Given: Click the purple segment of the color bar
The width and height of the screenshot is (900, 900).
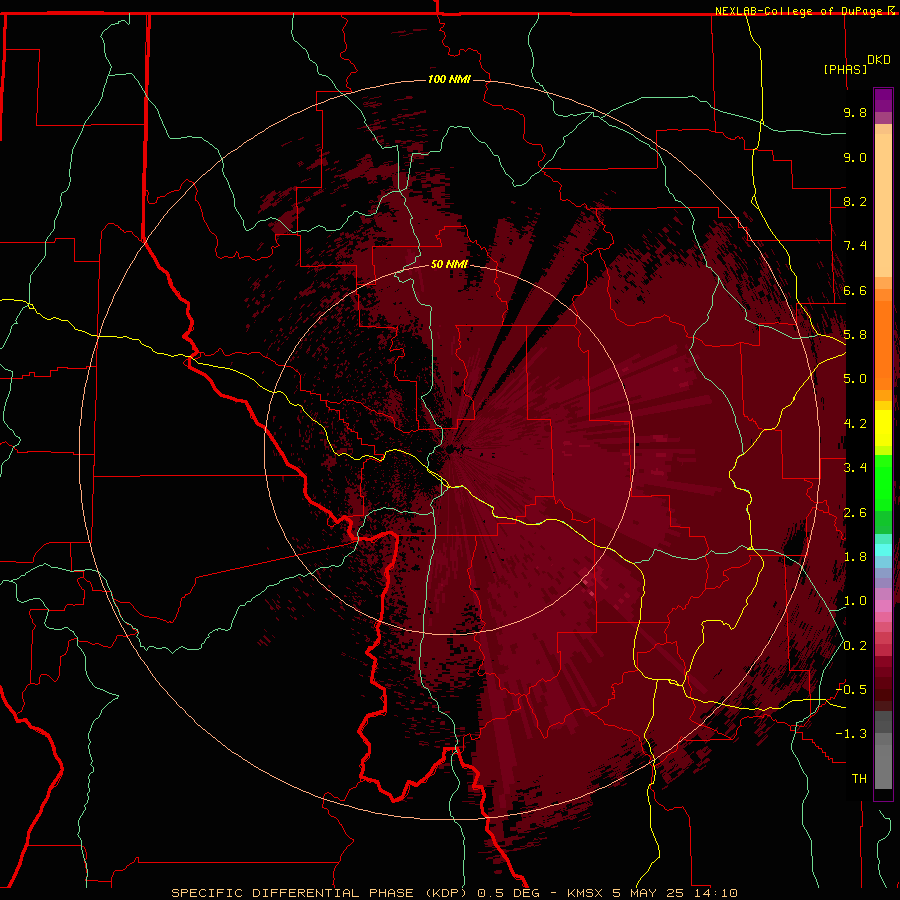Looking at the screenshot, I should (x=883, y=100).
